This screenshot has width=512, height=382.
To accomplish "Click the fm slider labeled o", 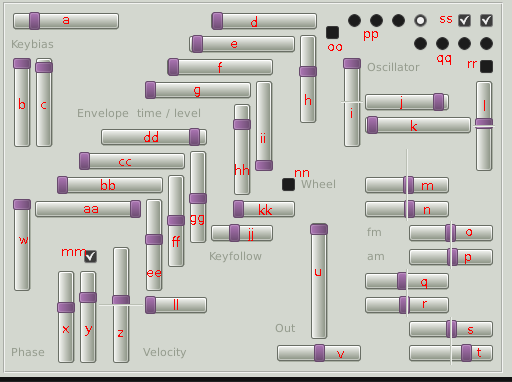I will [451, 233].
